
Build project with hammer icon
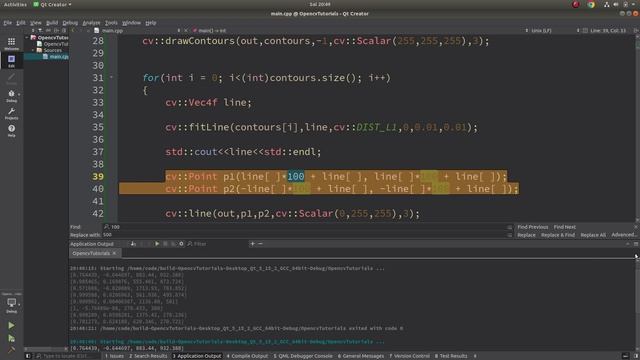coord(11,349)
